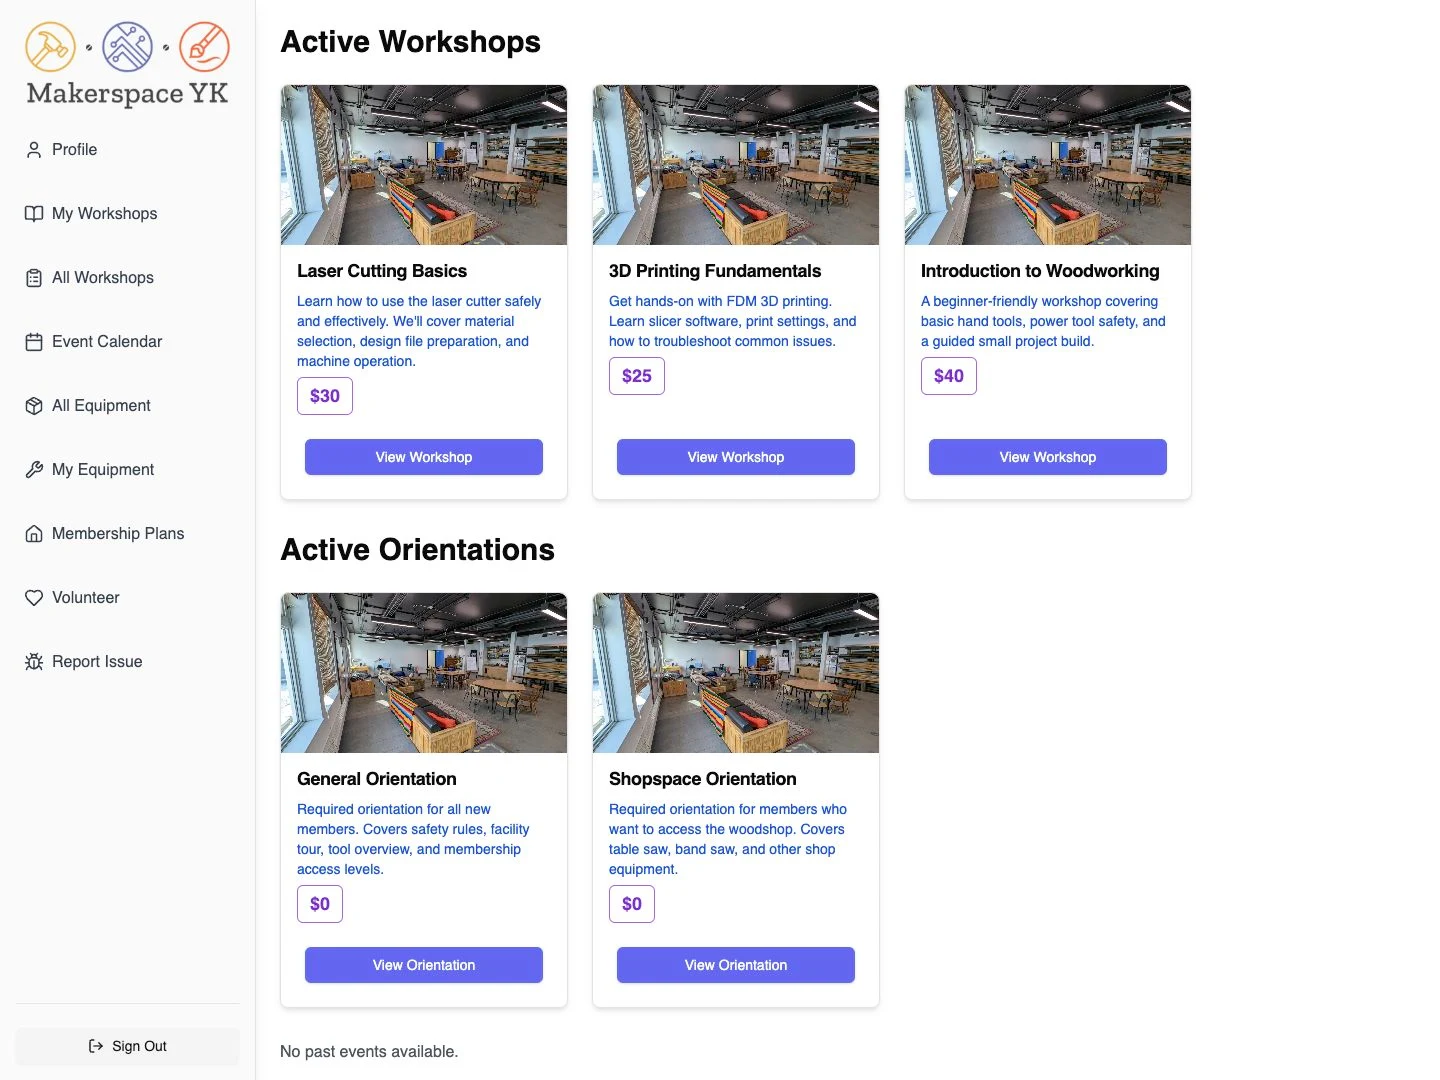The width and height of the screenshot is (1440, 1080).
Task: Click the $0 badge under General Orientation
Action: (320, 904)
